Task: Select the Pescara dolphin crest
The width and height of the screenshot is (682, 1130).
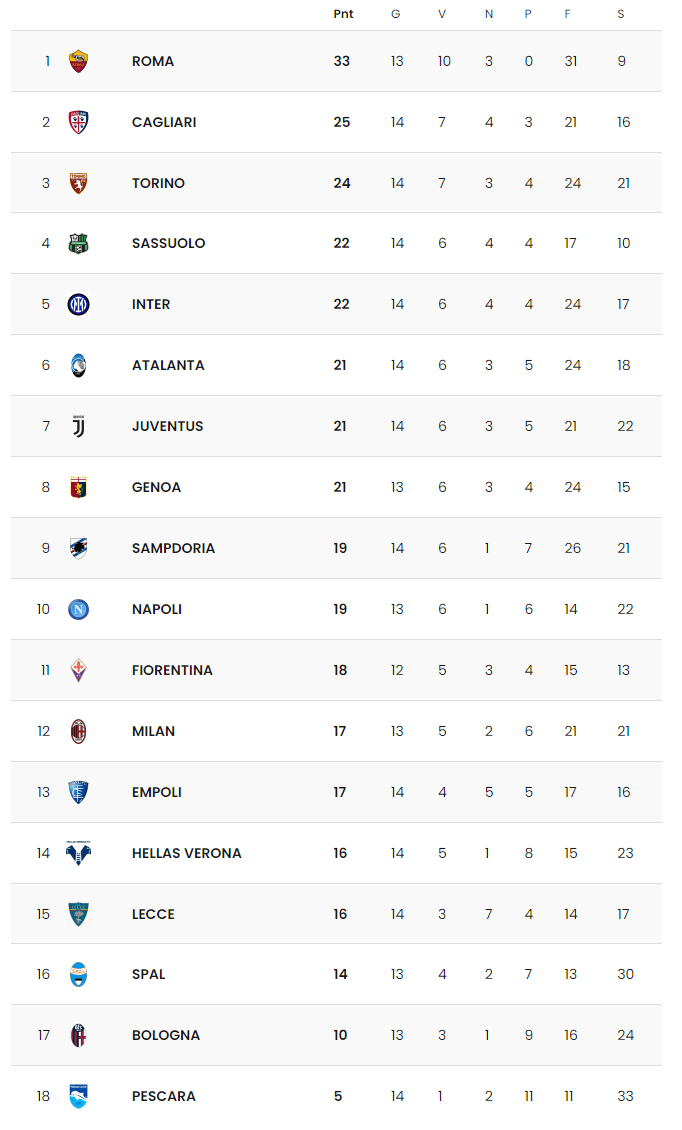Action: click(79, 1096)
